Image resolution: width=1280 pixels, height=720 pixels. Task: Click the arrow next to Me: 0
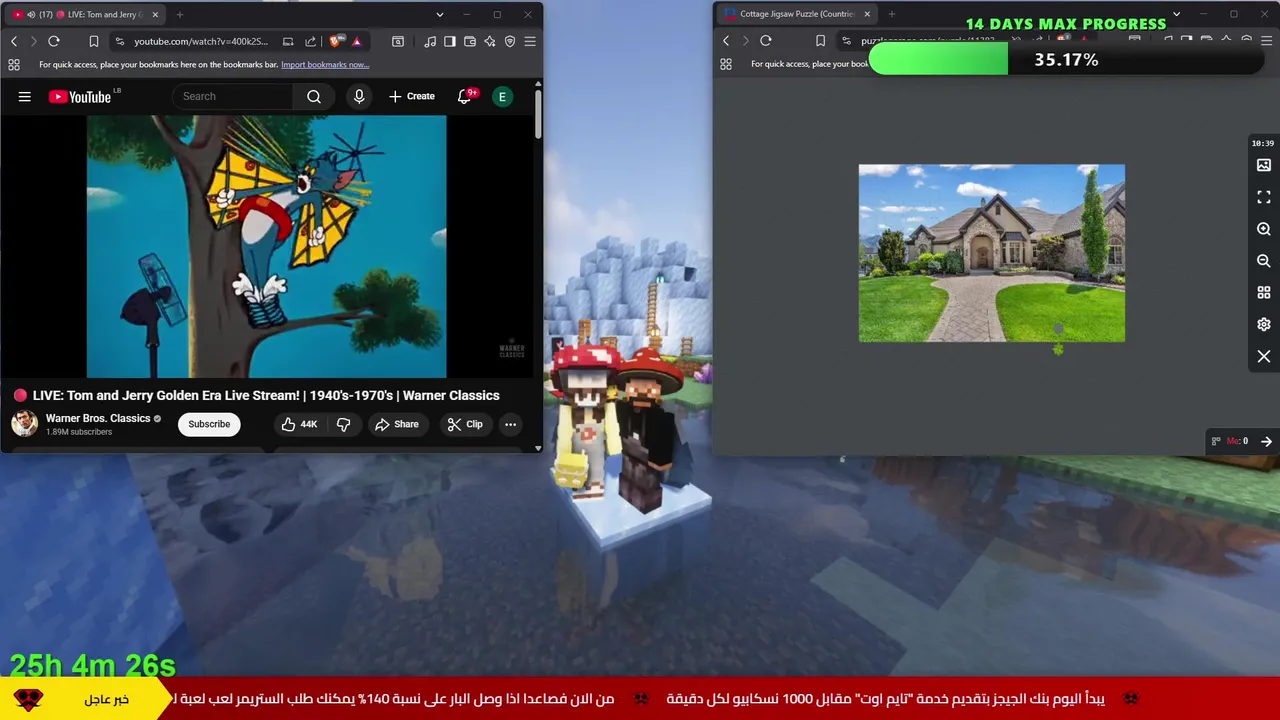pos(1266,441)
